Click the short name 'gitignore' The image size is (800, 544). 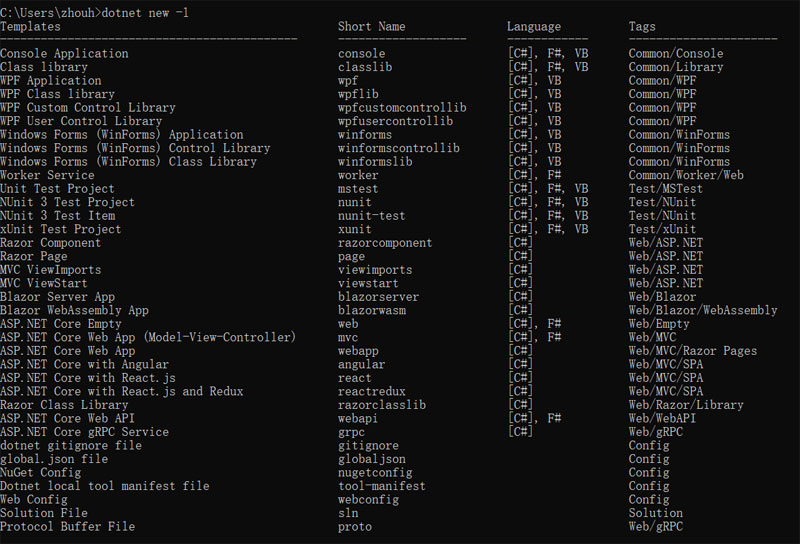pyautogui.click(x=368, y=446)
